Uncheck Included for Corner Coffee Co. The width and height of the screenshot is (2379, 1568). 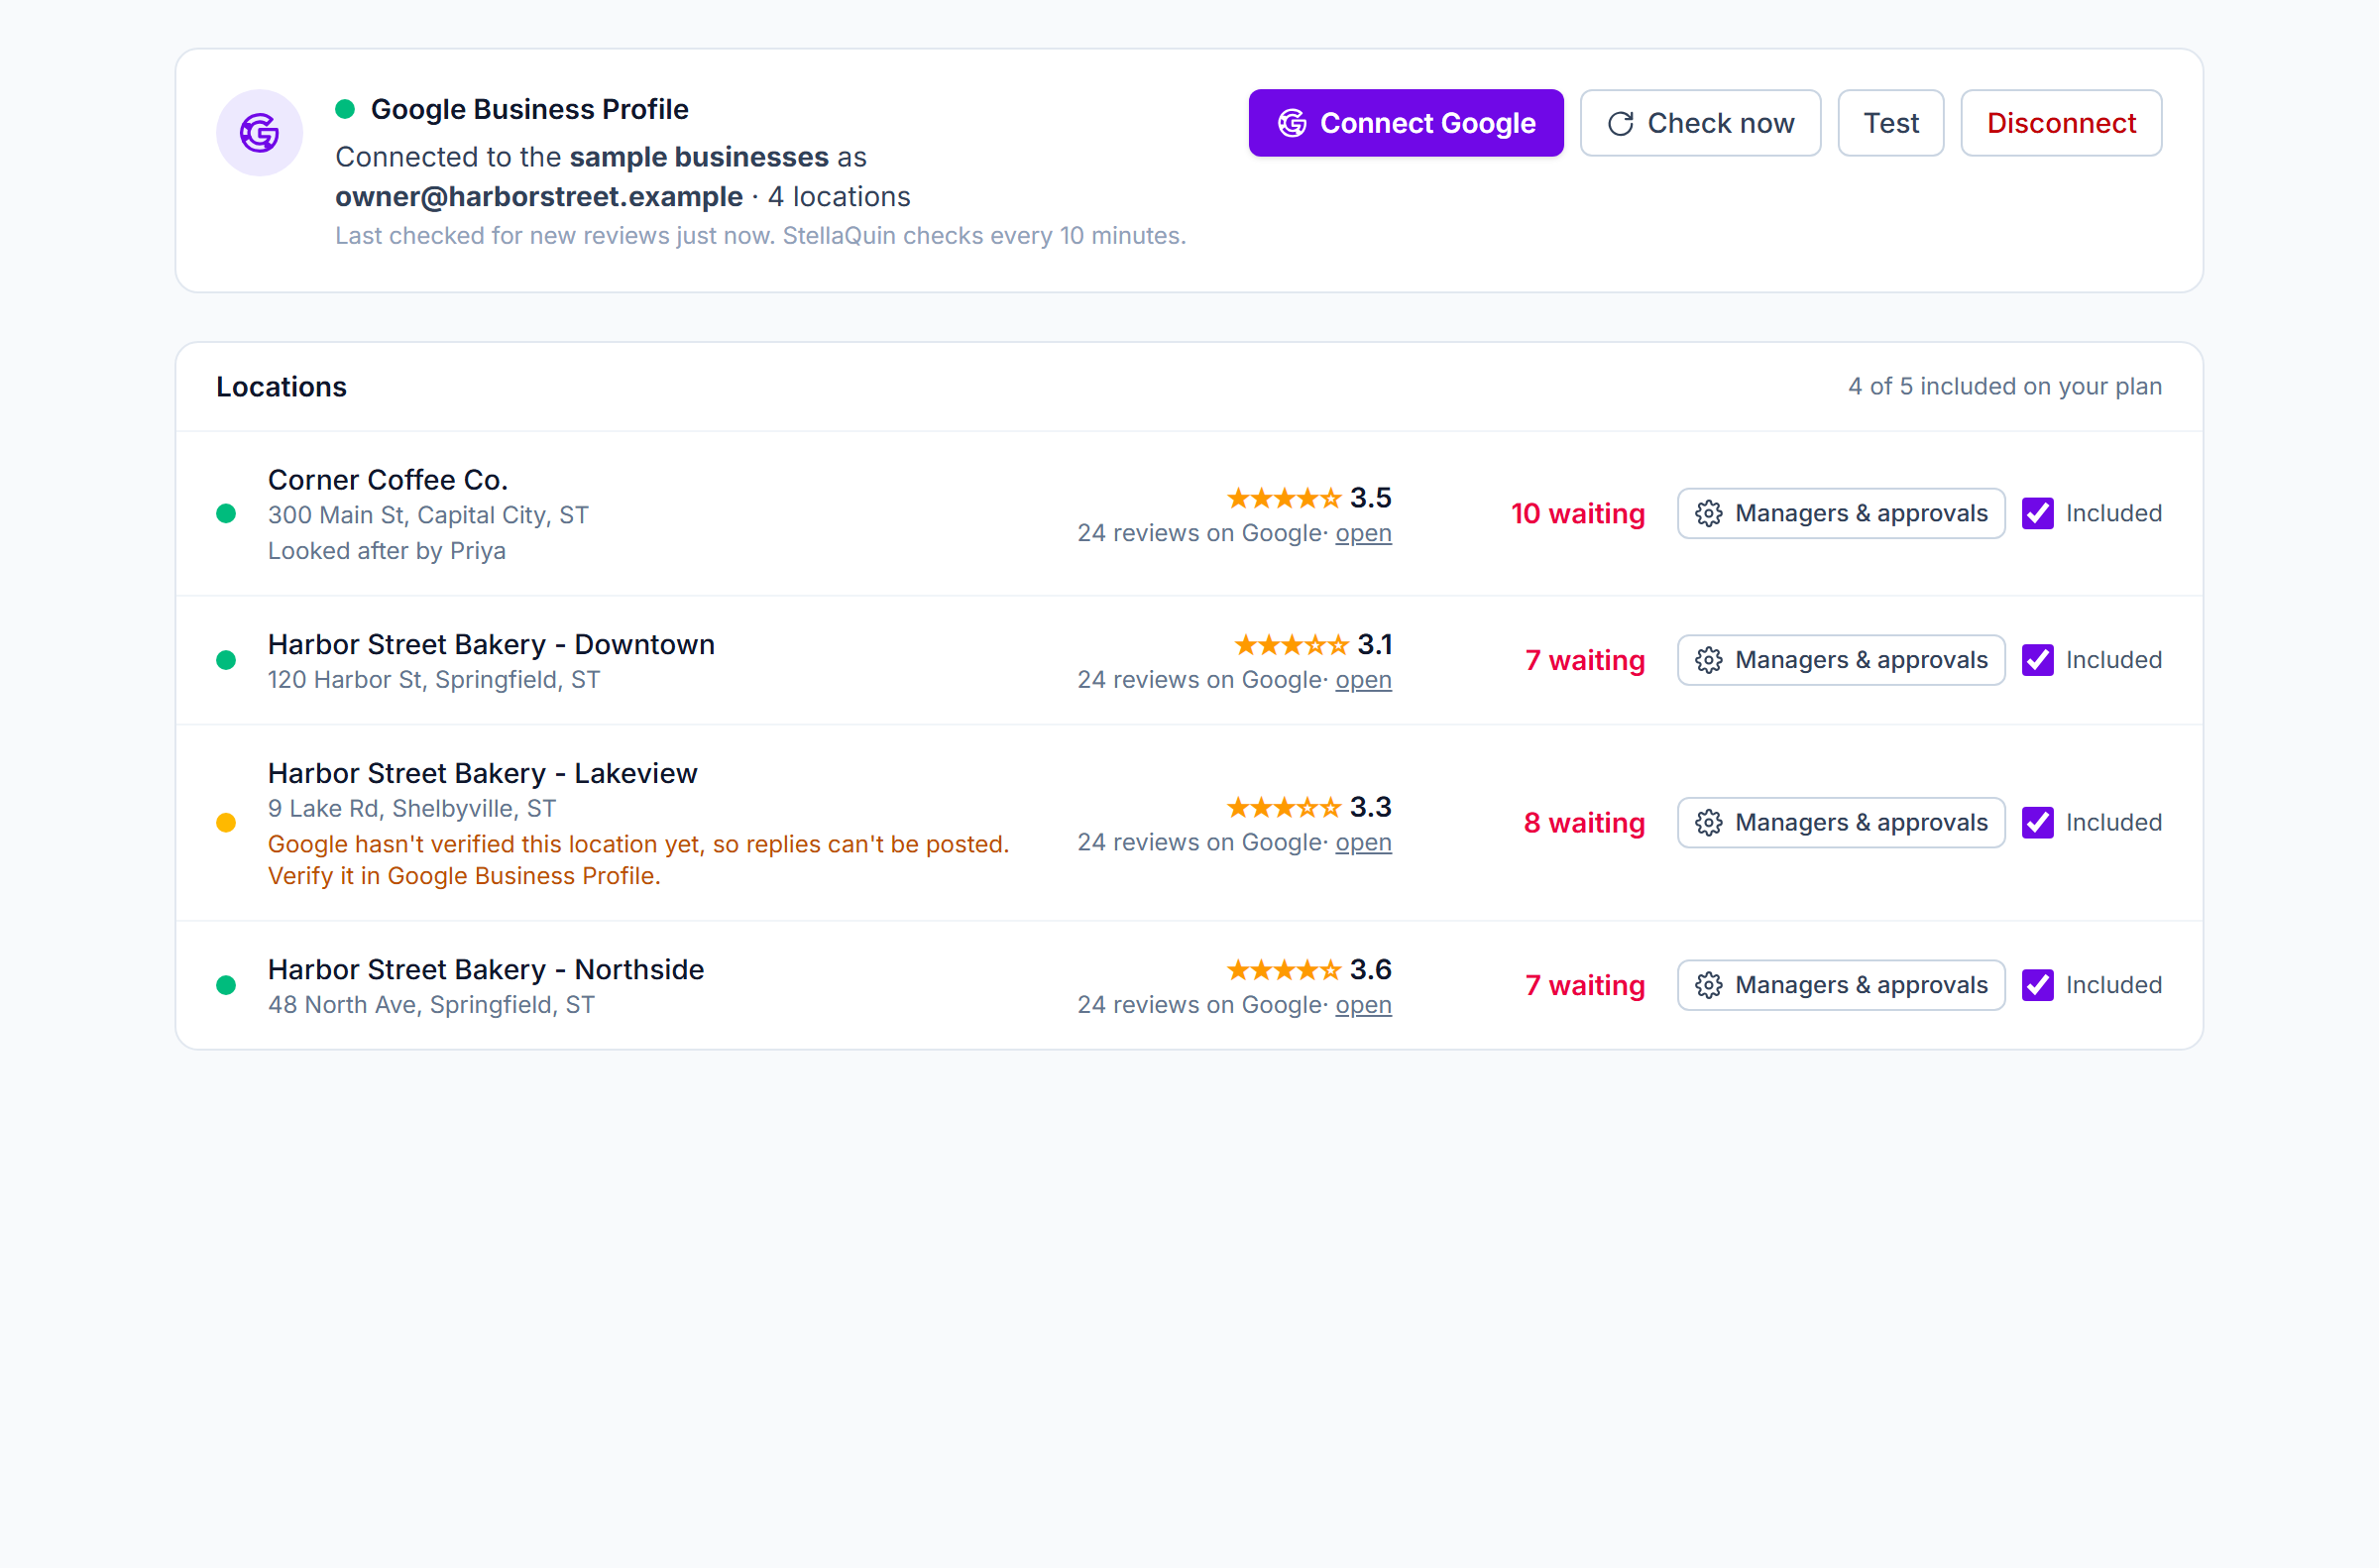[2037, 513]
